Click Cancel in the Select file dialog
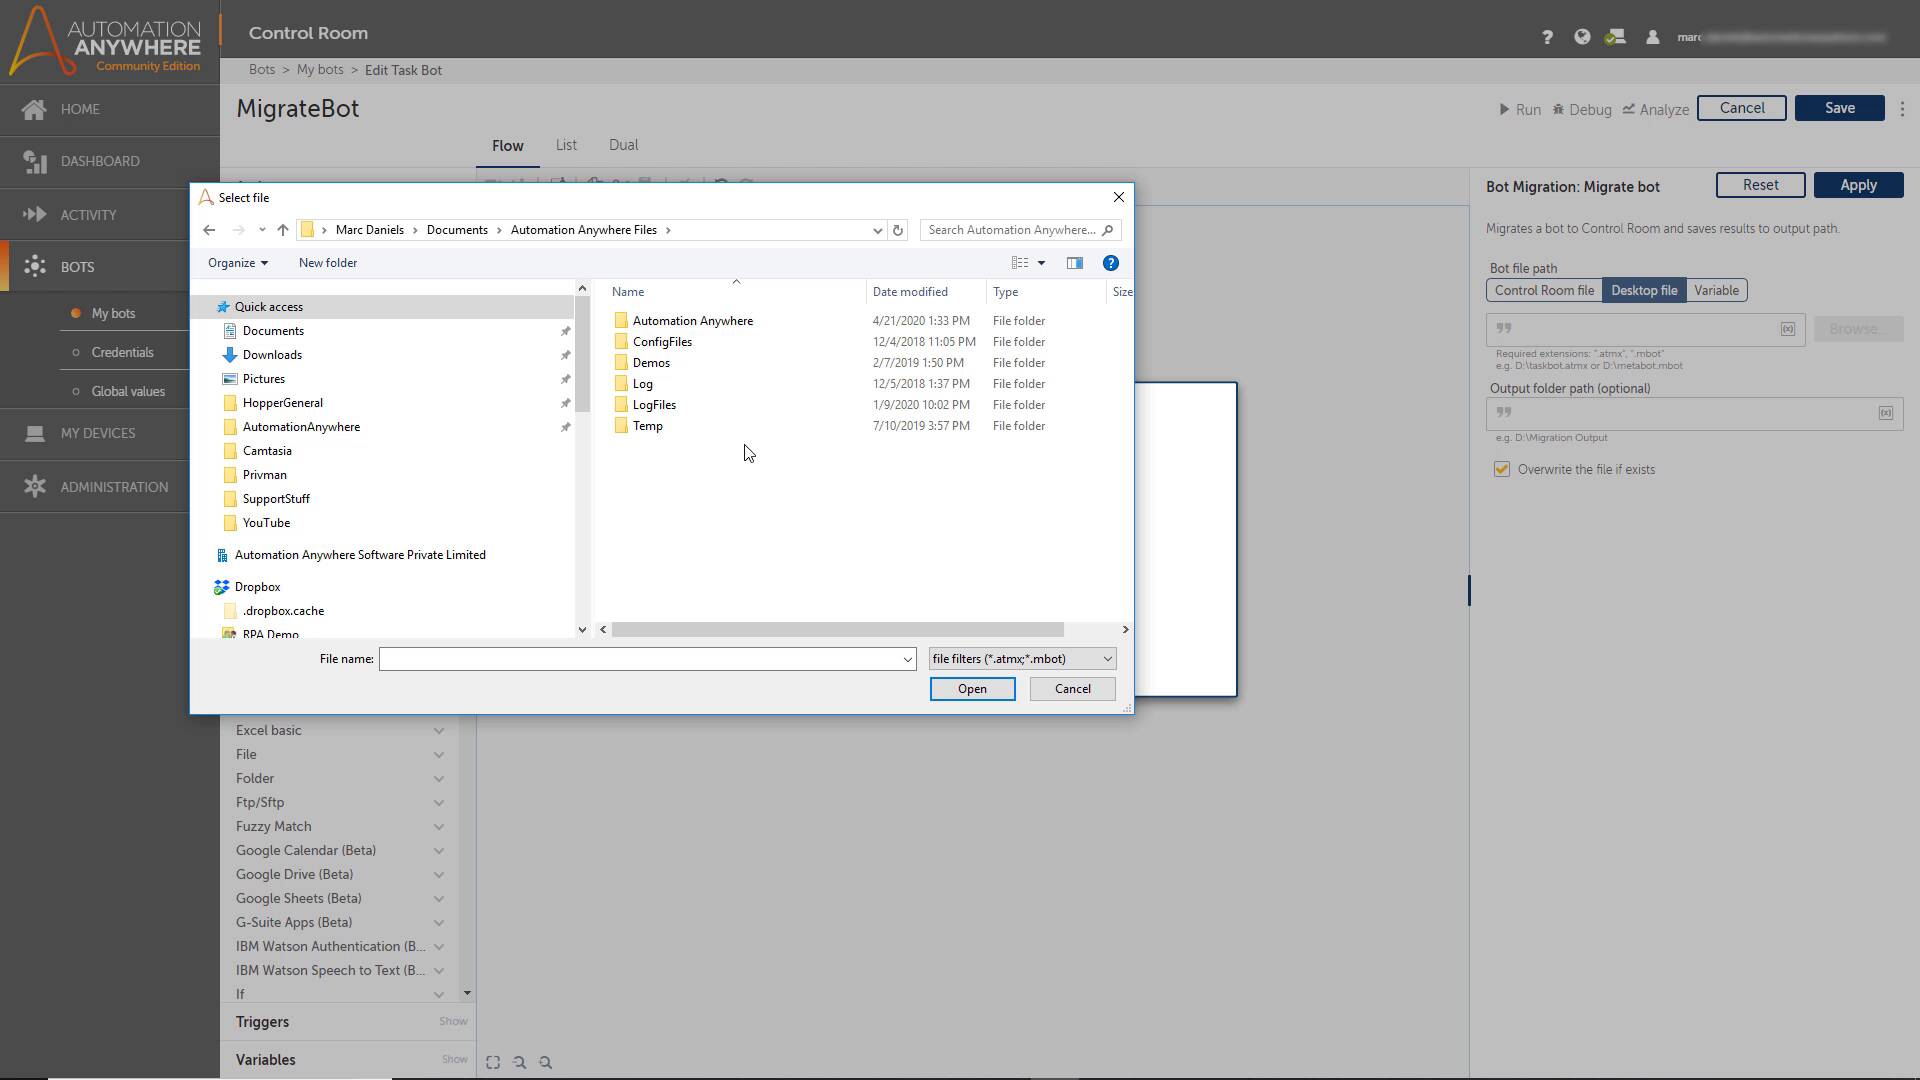1920x1080 pixels. [1072, 689]
